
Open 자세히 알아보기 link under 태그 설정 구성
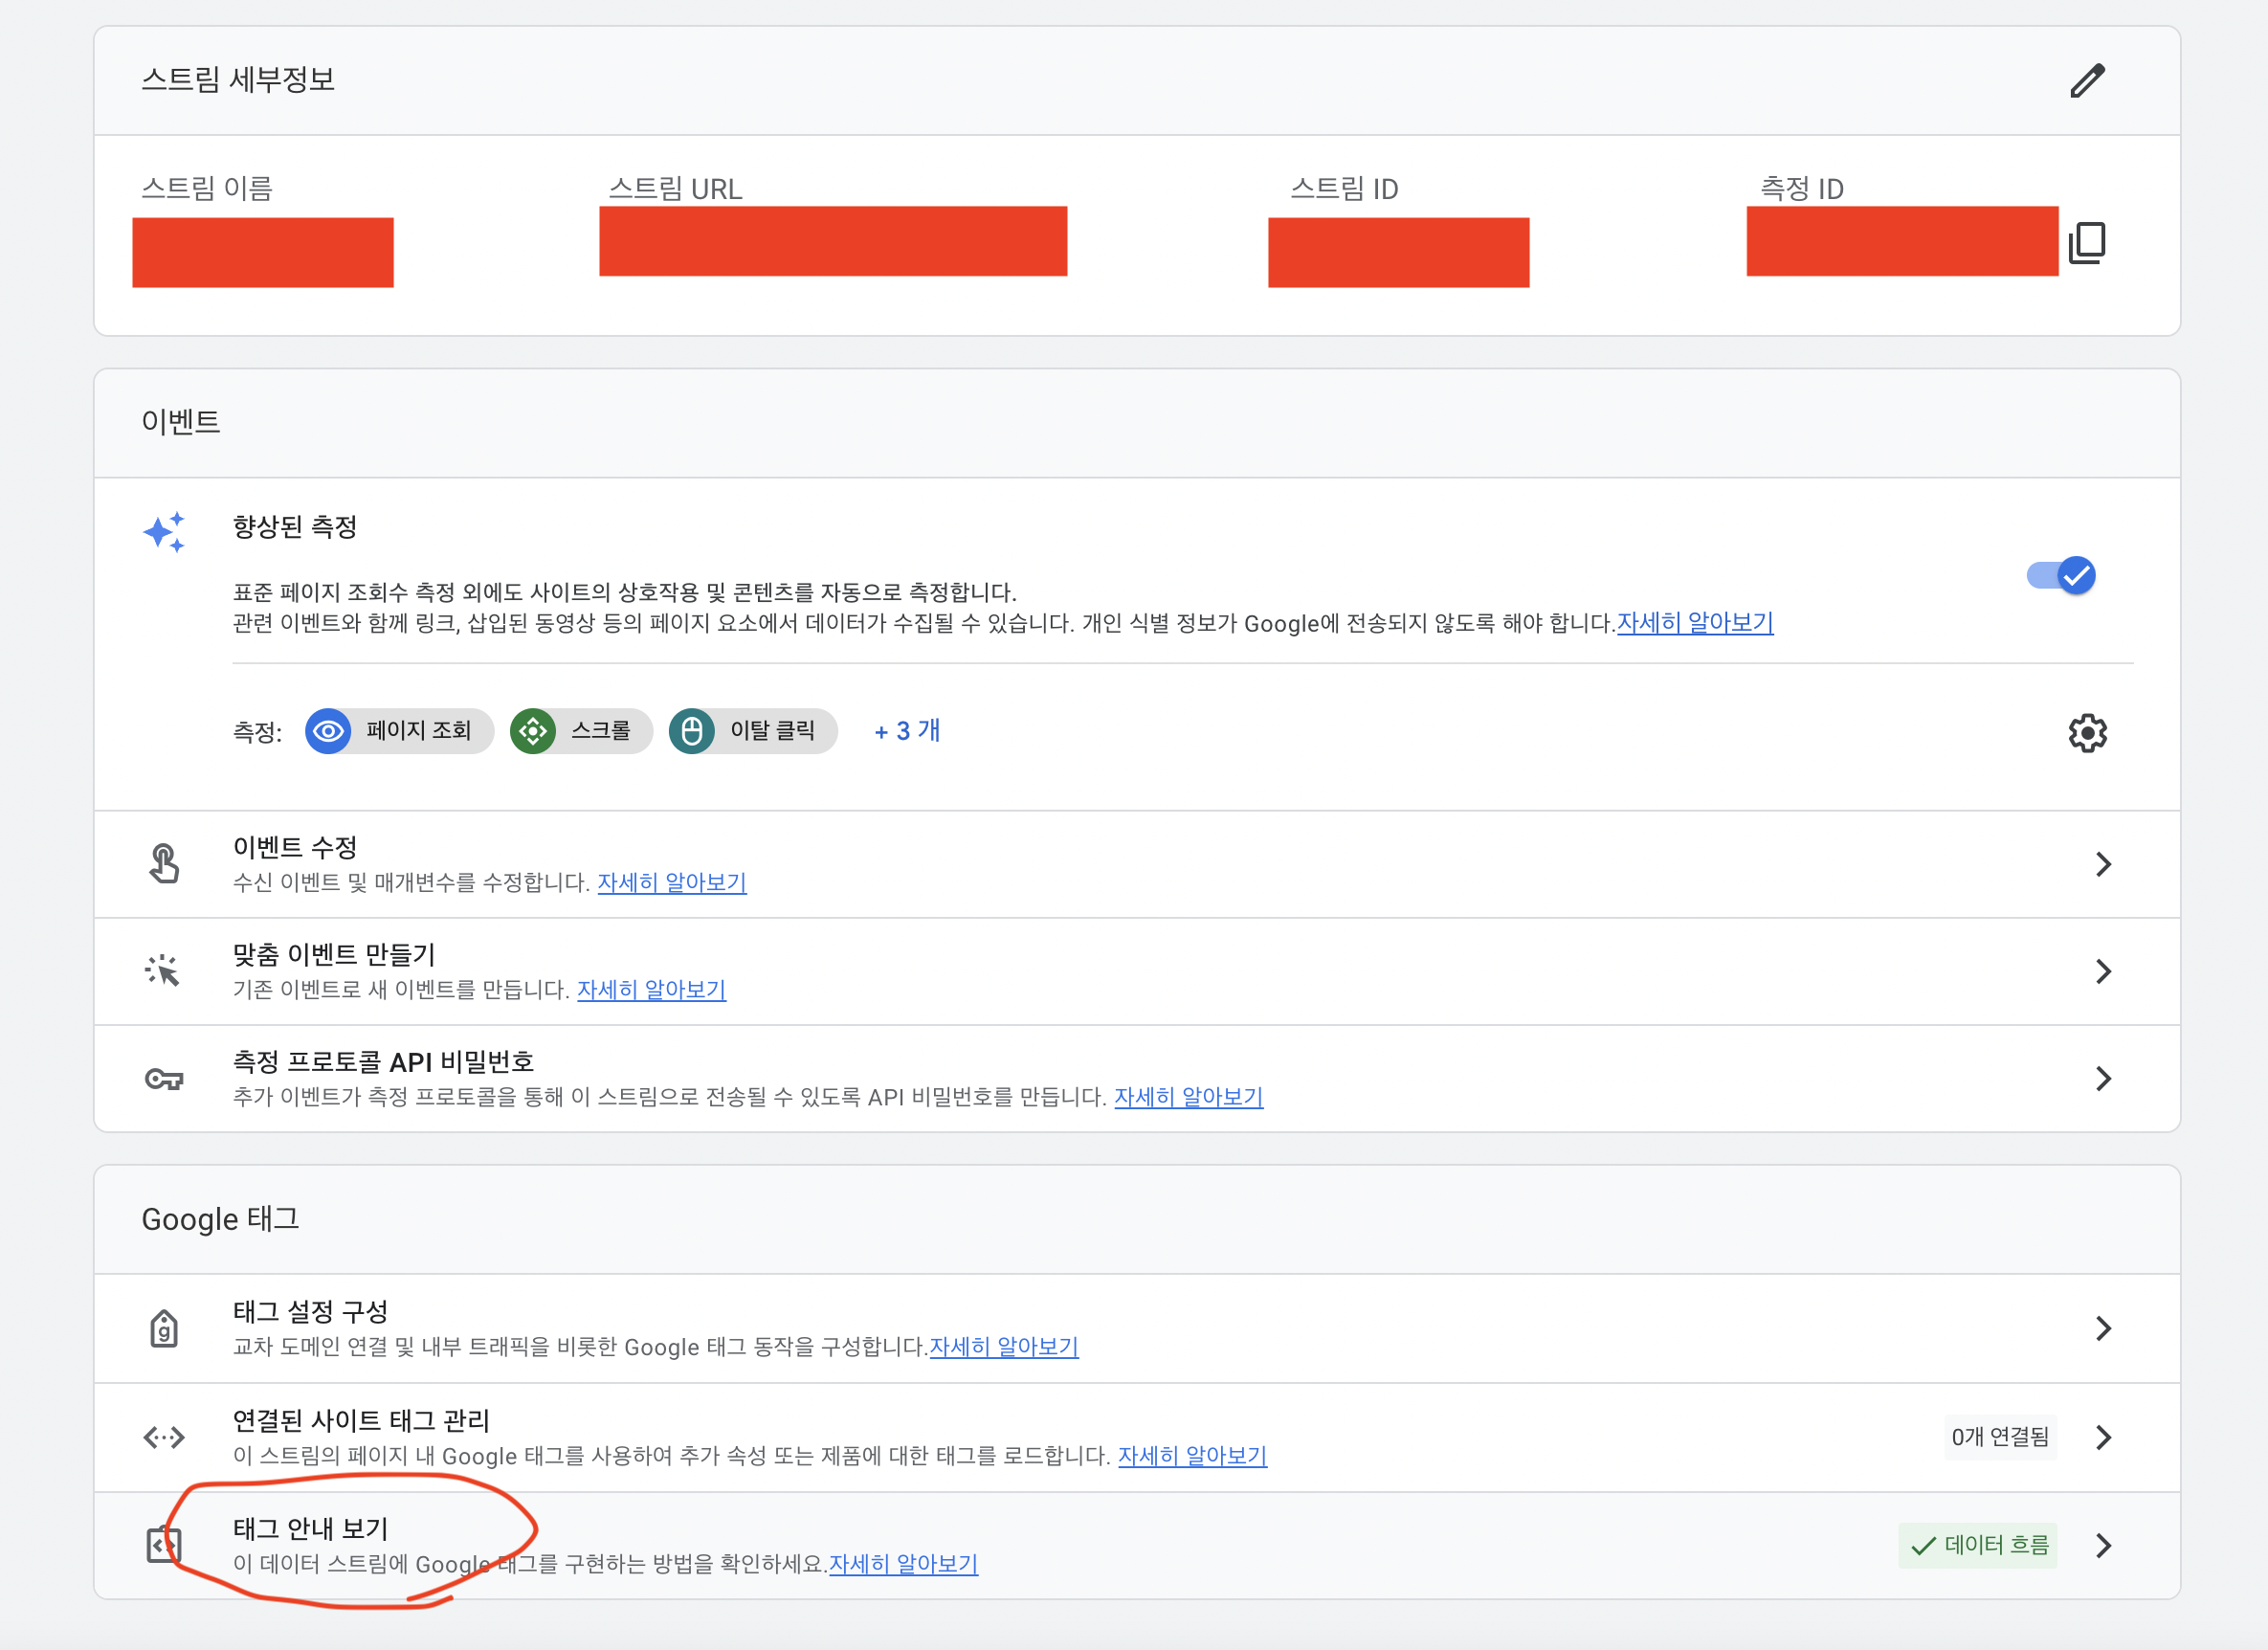(1004, 1347)
